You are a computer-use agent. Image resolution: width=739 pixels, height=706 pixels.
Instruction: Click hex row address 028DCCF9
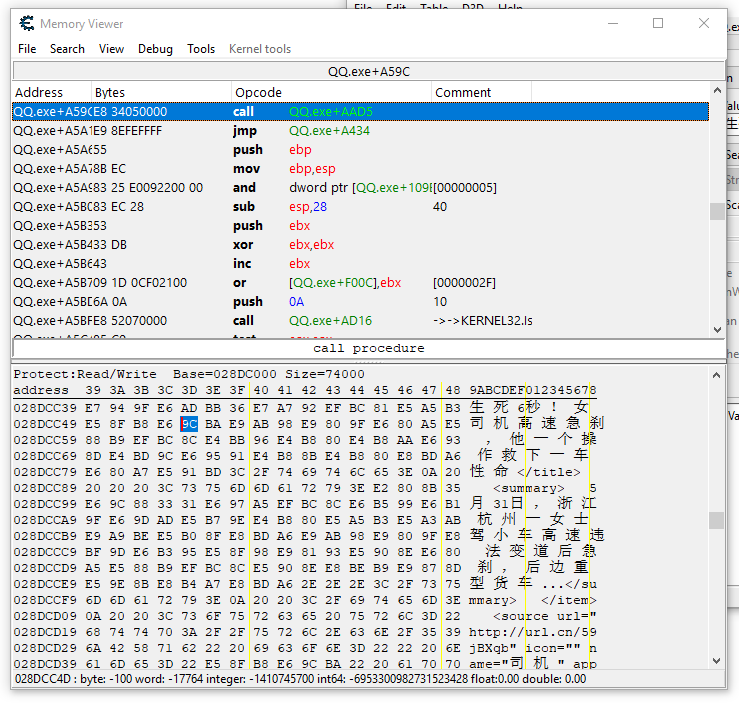coord(45,600)
